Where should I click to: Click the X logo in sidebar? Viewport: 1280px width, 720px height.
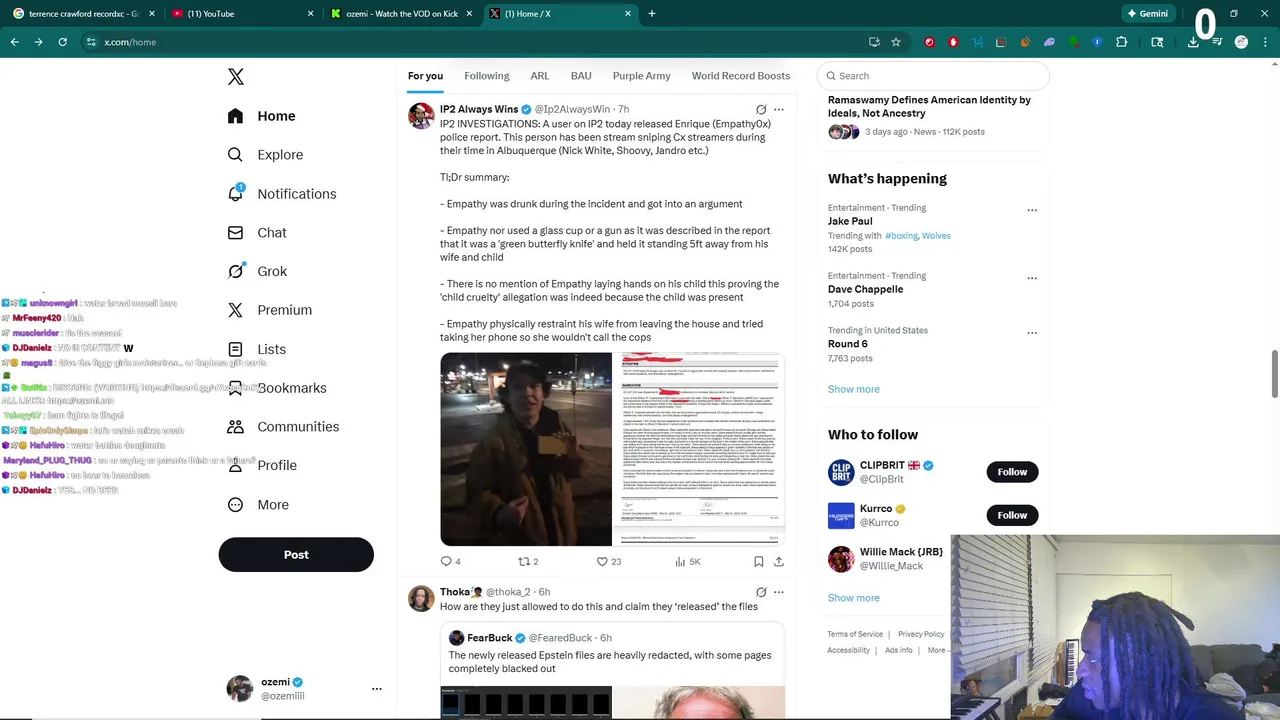click(235, 77)
